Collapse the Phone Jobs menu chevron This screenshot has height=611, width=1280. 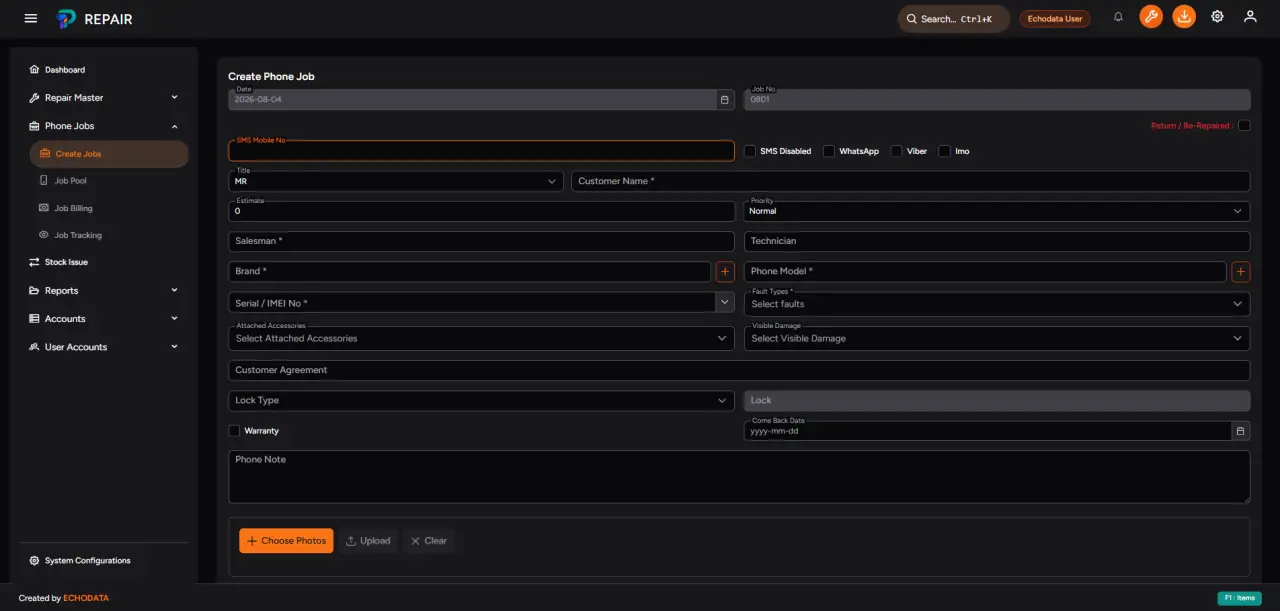click(x=174, y=126)
